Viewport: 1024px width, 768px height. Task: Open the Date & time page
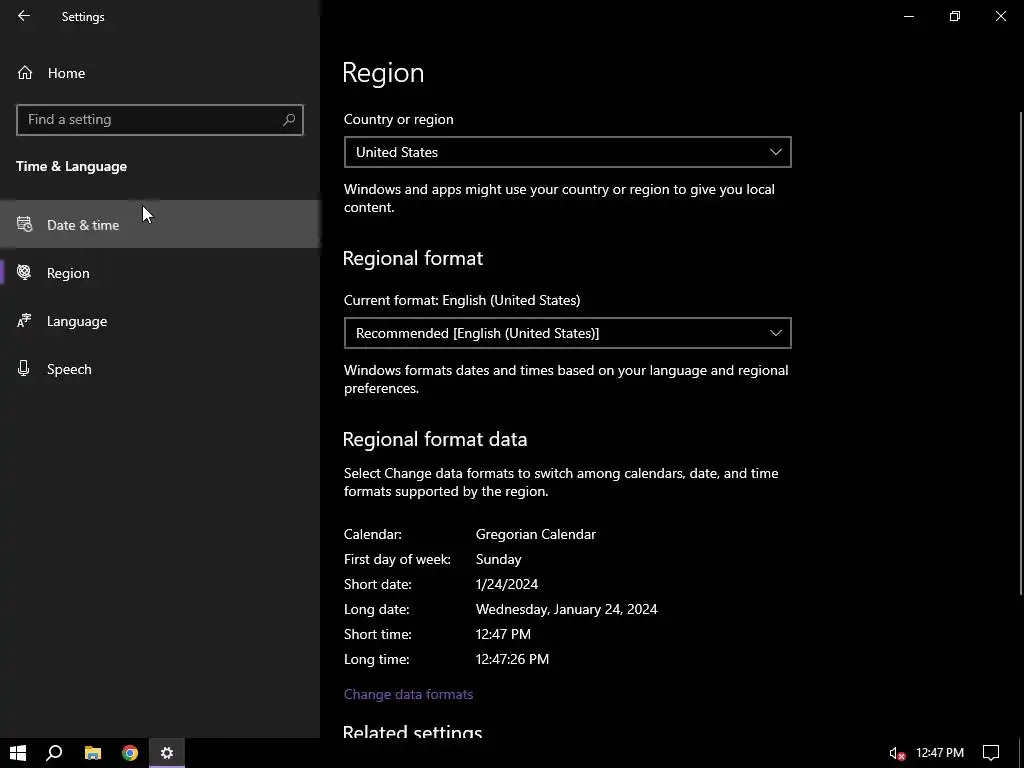click(x=160, y=225)
